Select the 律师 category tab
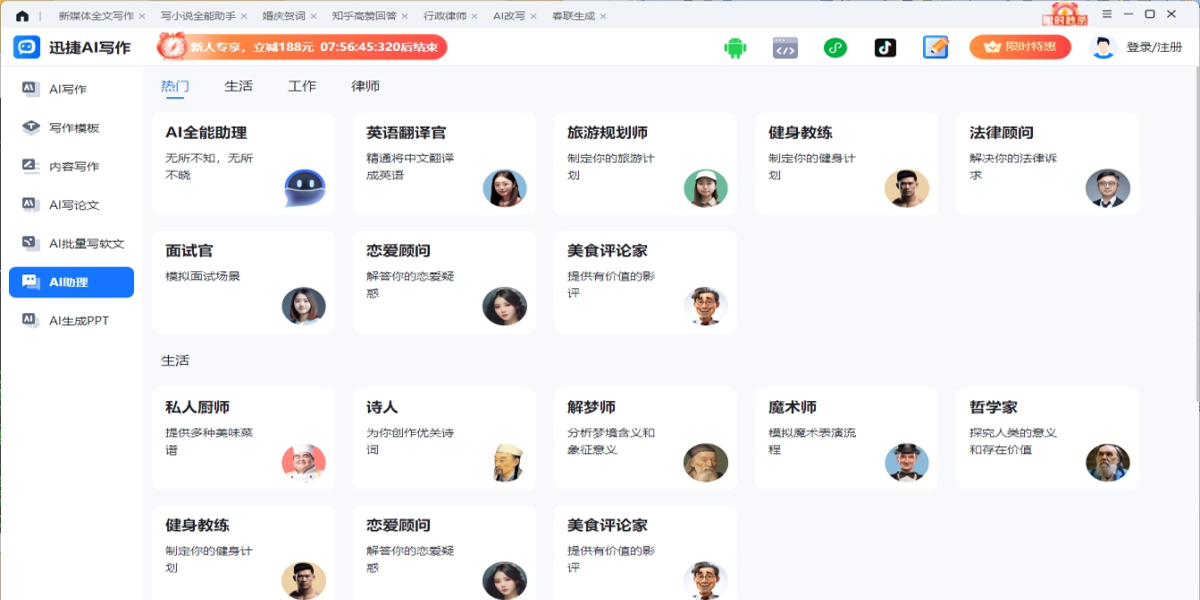Viewport: 1200px width, 600px height. click(x=365, y=86)
